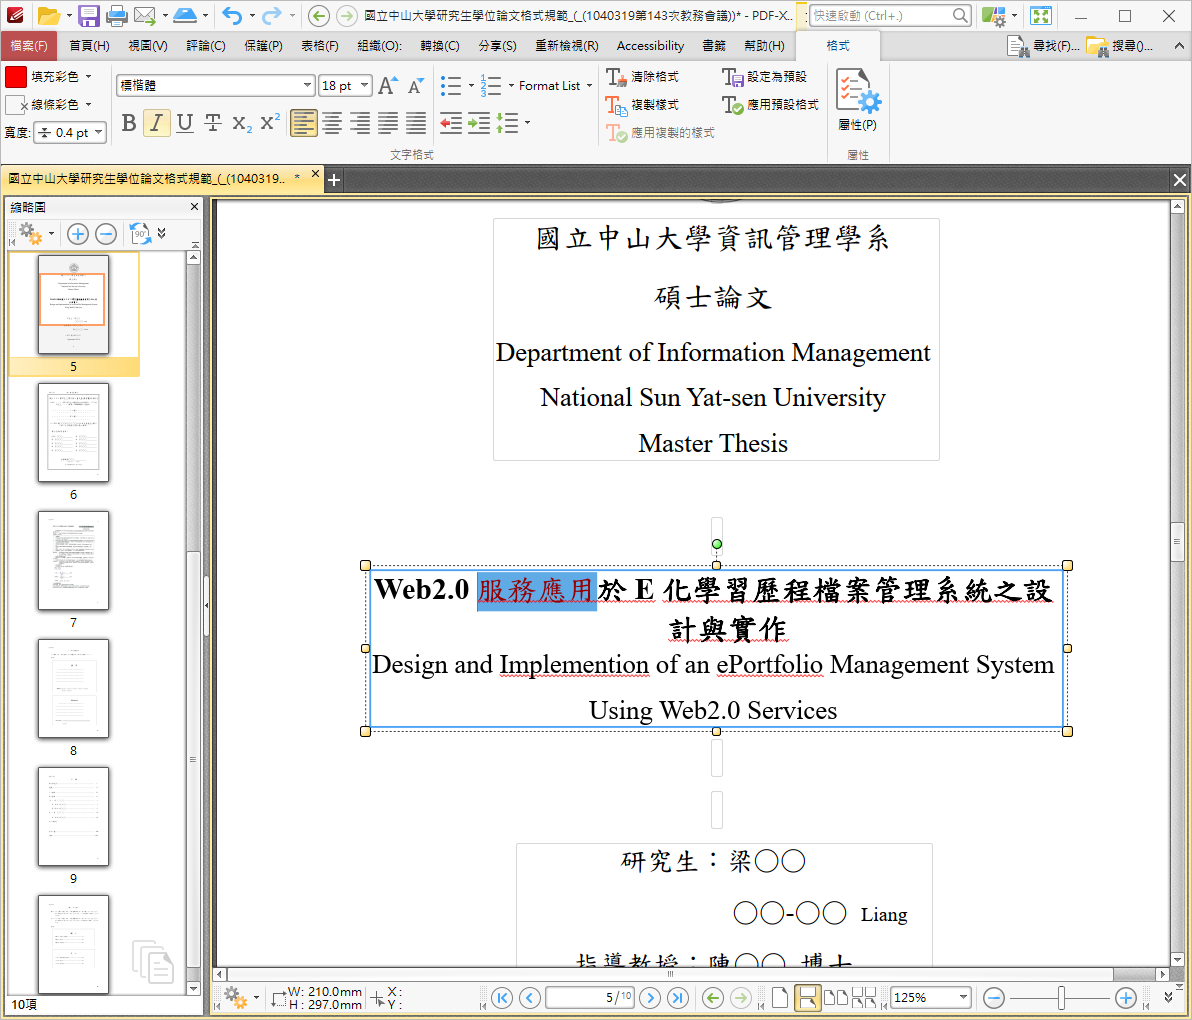This screenshot has width=1192, height=1020.
Task: Click the Save icon in the quick toolbar
Action: (x=88, y=15)
